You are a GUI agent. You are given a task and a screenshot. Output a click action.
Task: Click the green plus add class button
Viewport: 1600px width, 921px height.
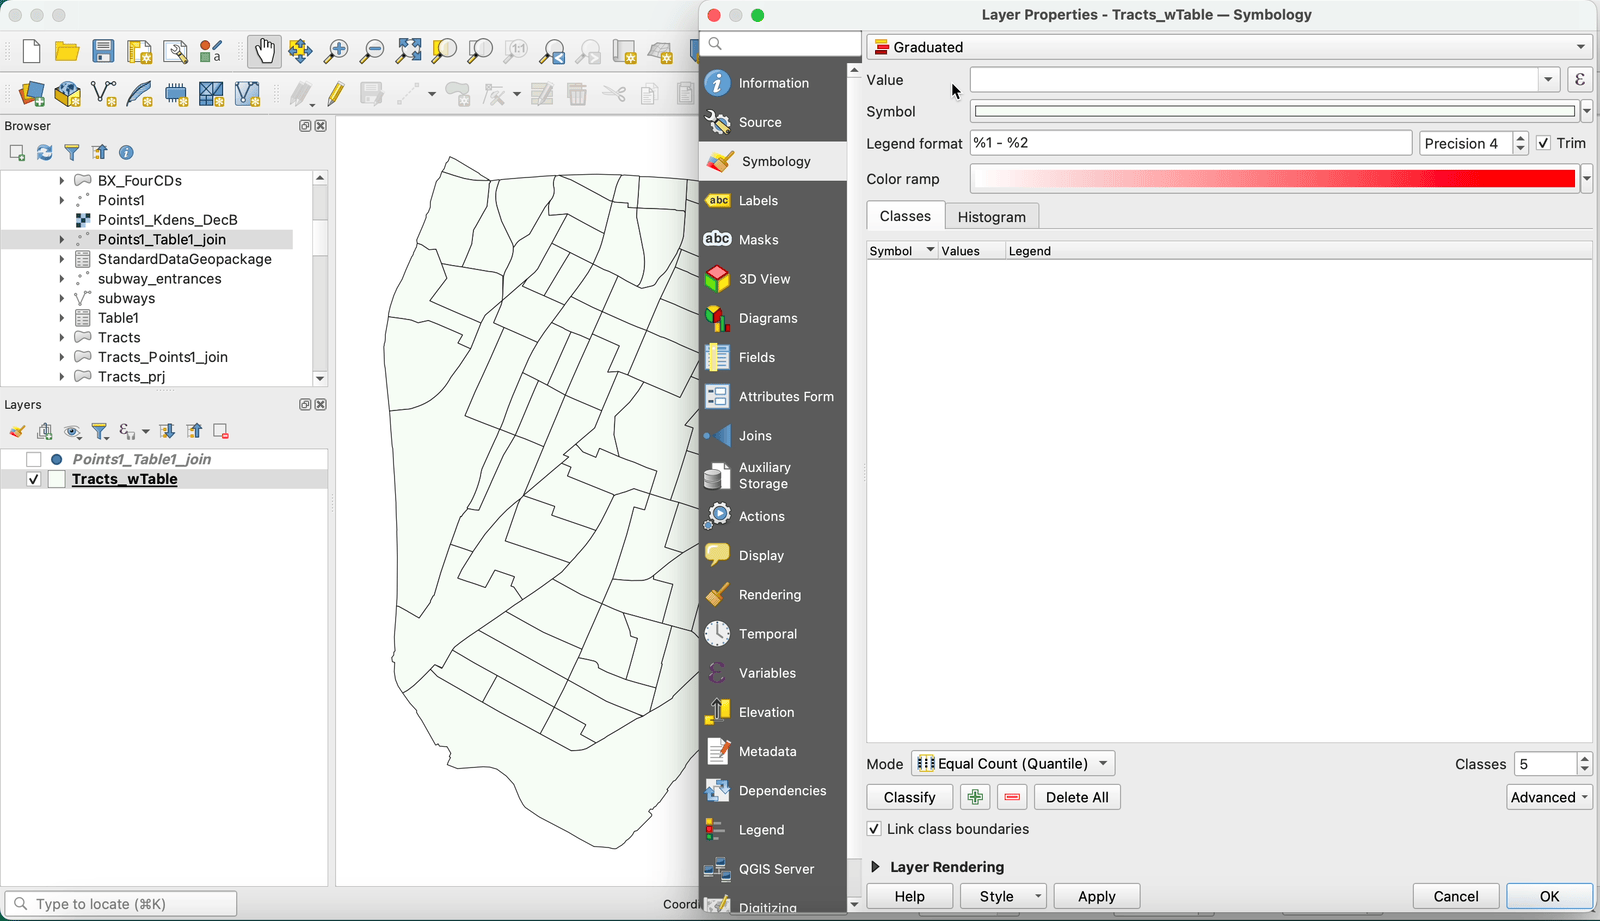(x=975, y=797)
